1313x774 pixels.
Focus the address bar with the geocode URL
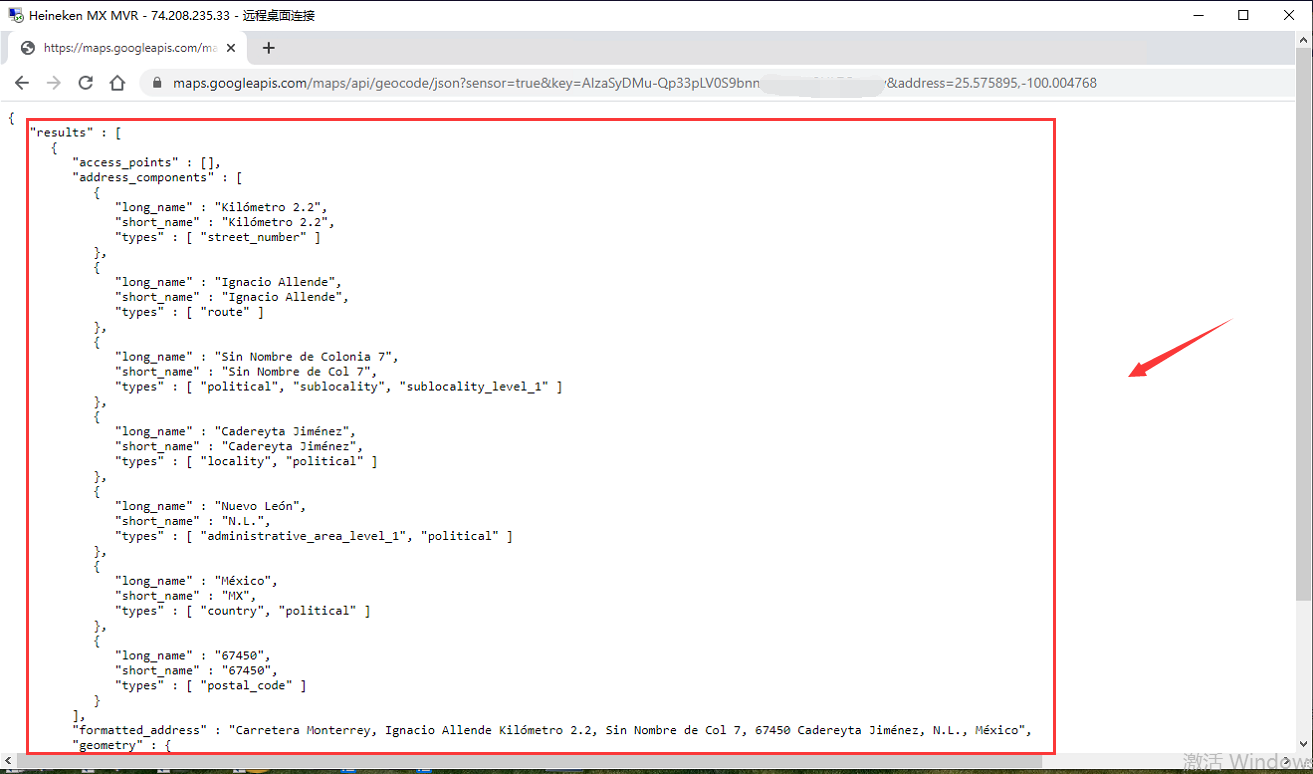(x=634, y=83)
